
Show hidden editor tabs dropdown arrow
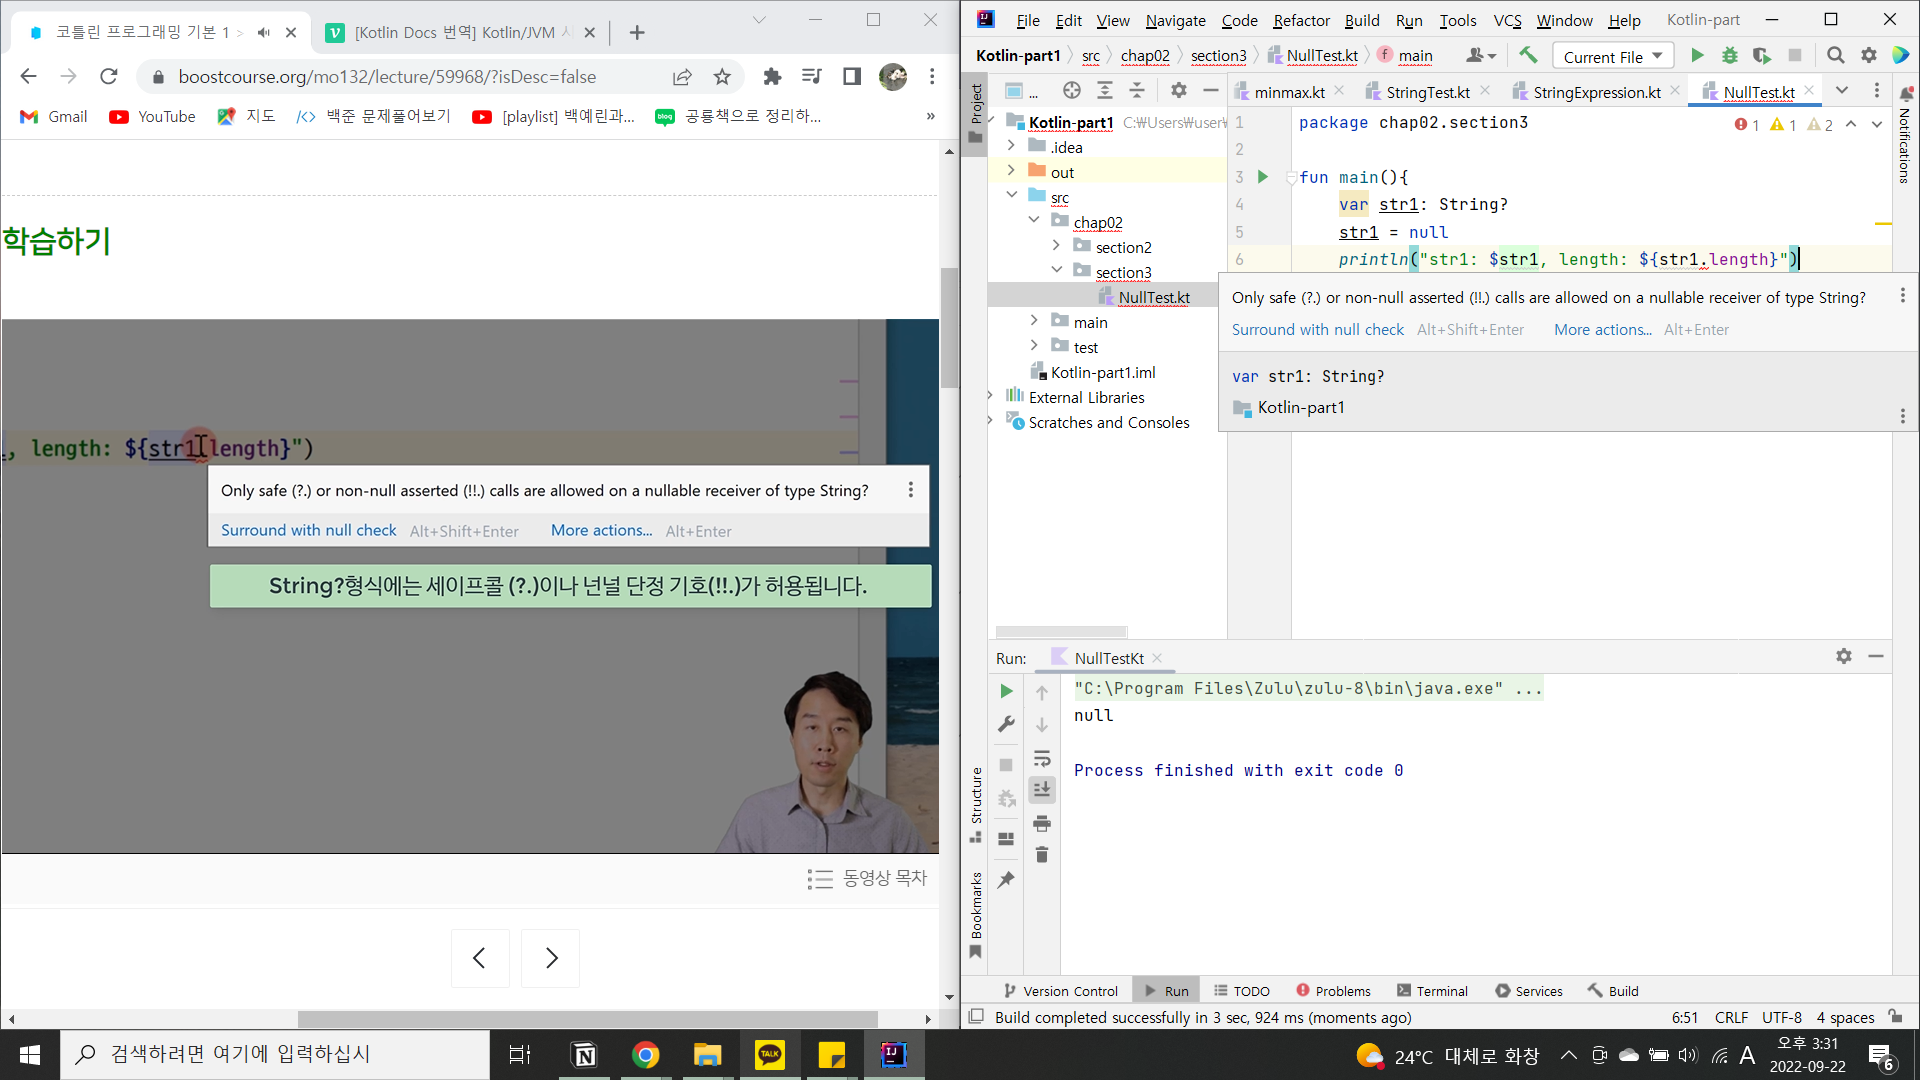click(1842, 91)
